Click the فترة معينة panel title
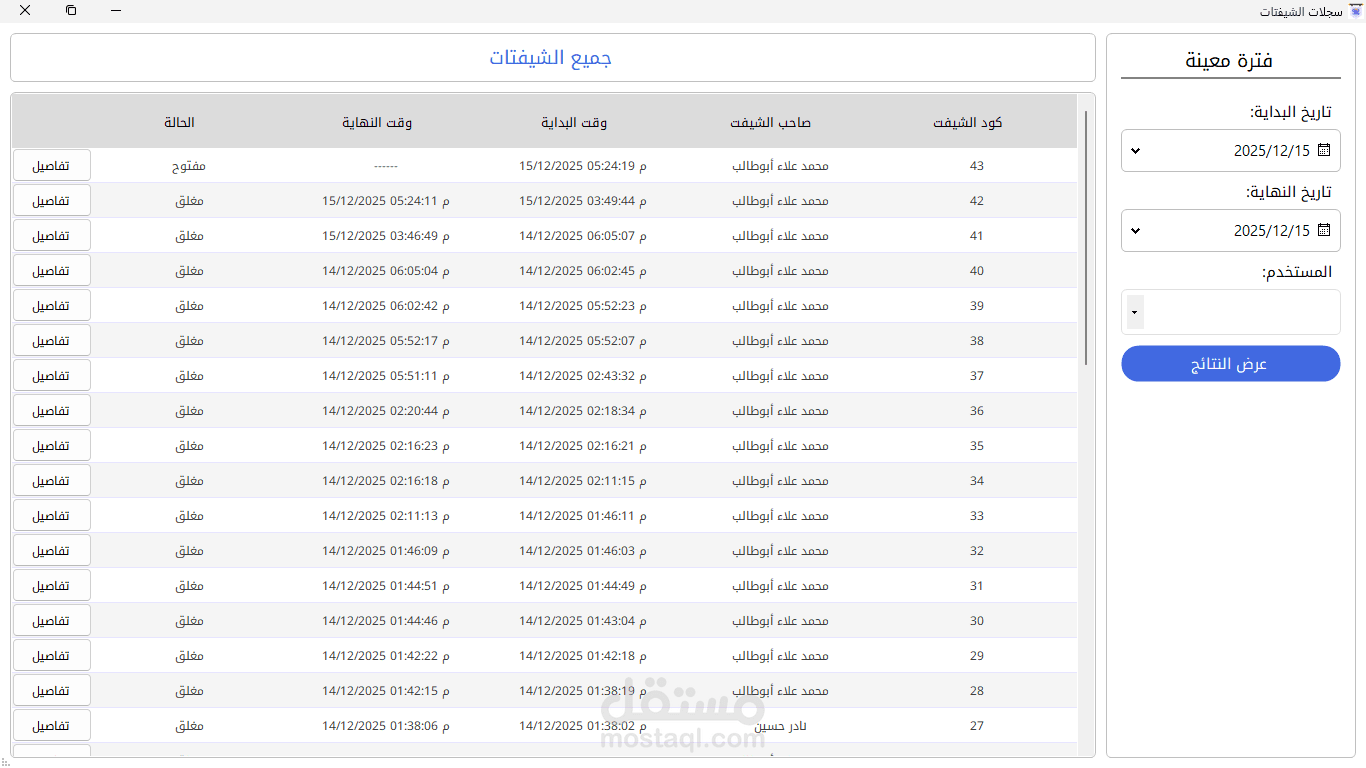Screen dimensions: 1366x768 (x=1229, y=60)
